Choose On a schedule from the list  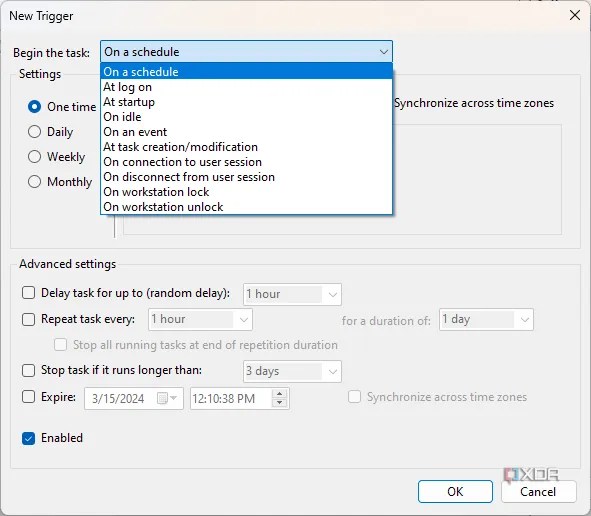coord(246,72)
